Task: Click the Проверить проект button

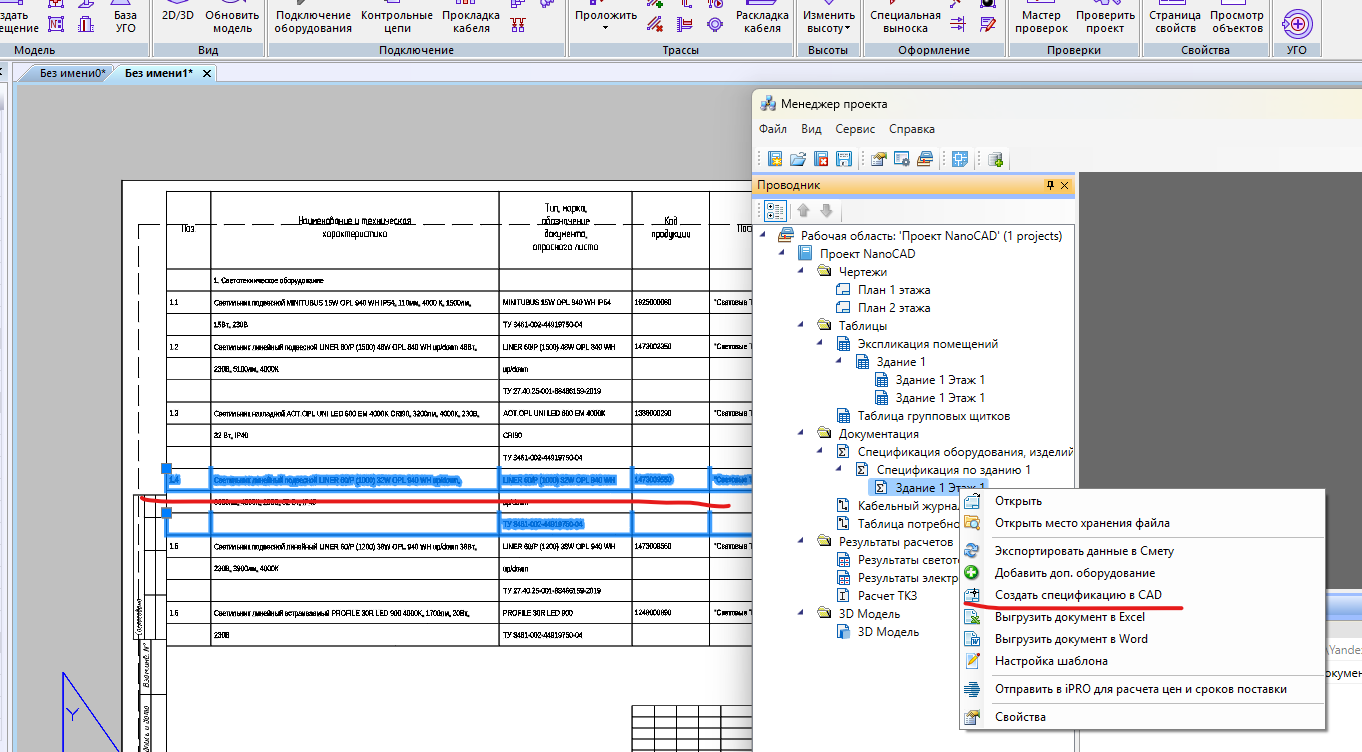Action: click(1105, 21)
